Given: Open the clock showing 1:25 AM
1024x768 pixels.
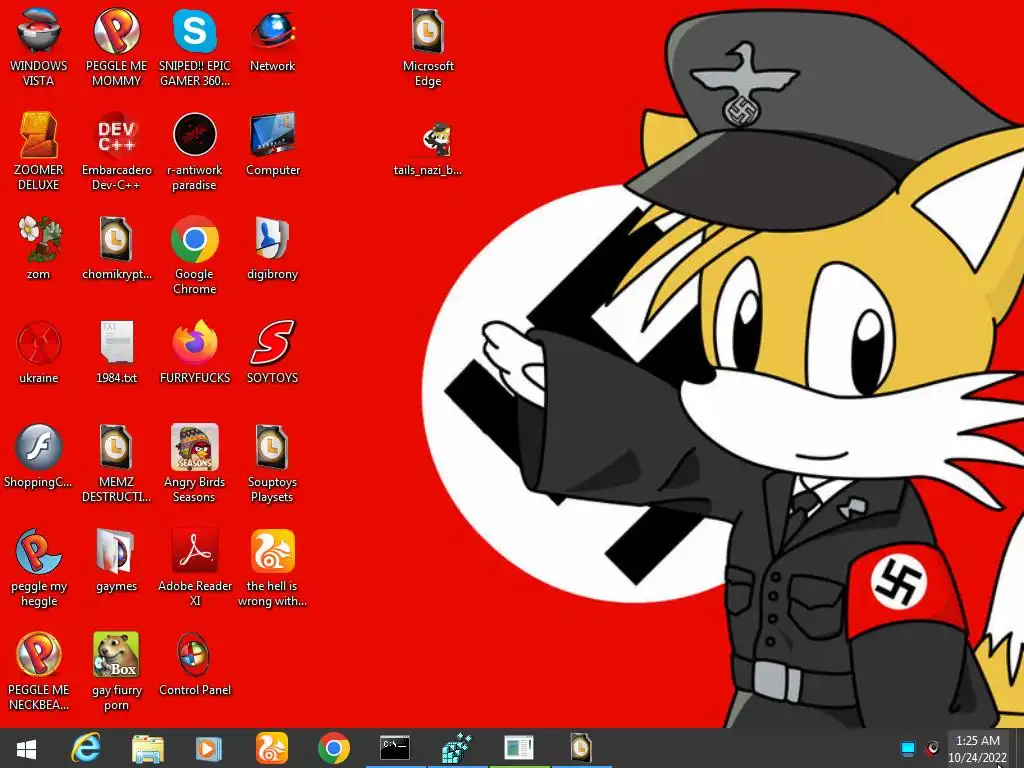Looking at the screenshot, I should (978, 748).
